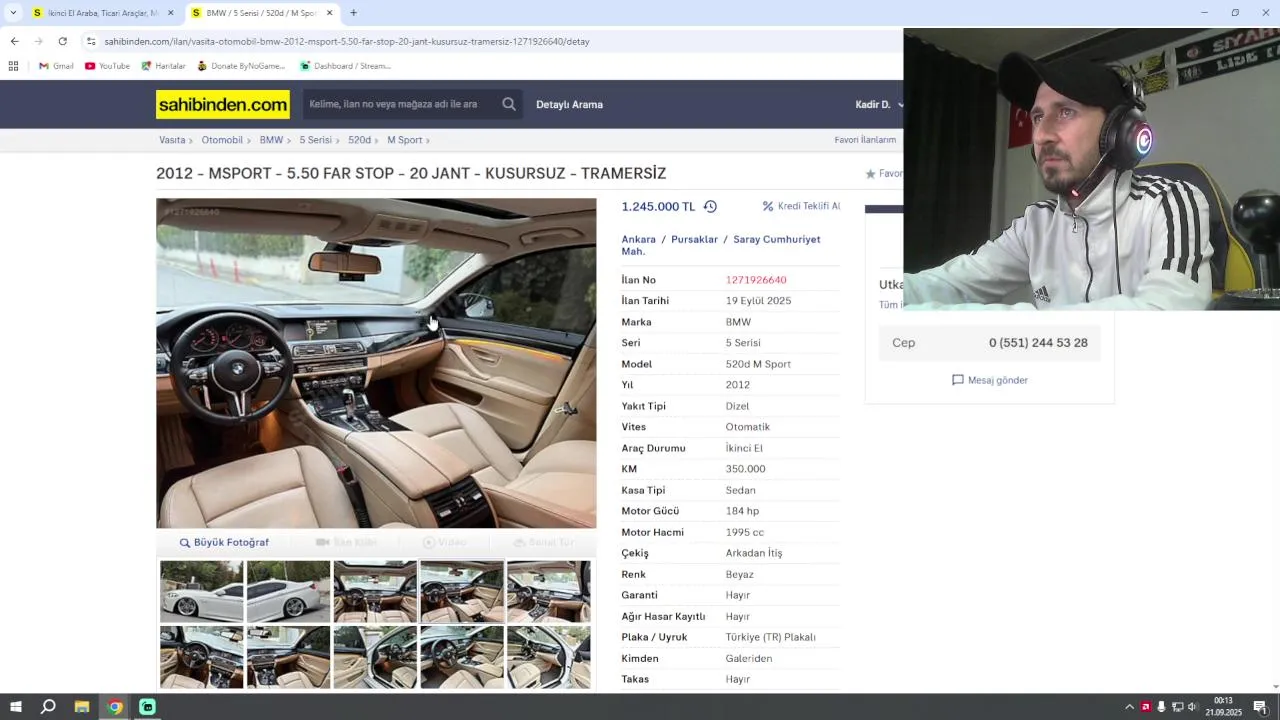Click the search magnifier icon
The width and height of the screenshot is (1280, 720).
(509, 104)
